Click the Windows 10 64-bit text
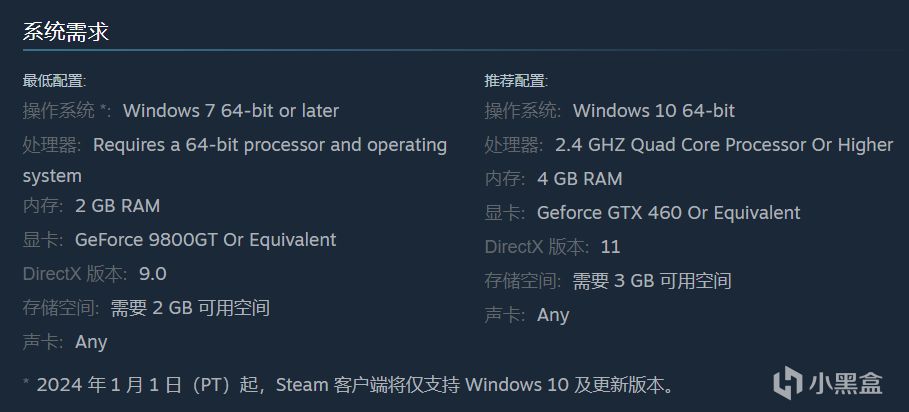 click(x=653, y=111)
